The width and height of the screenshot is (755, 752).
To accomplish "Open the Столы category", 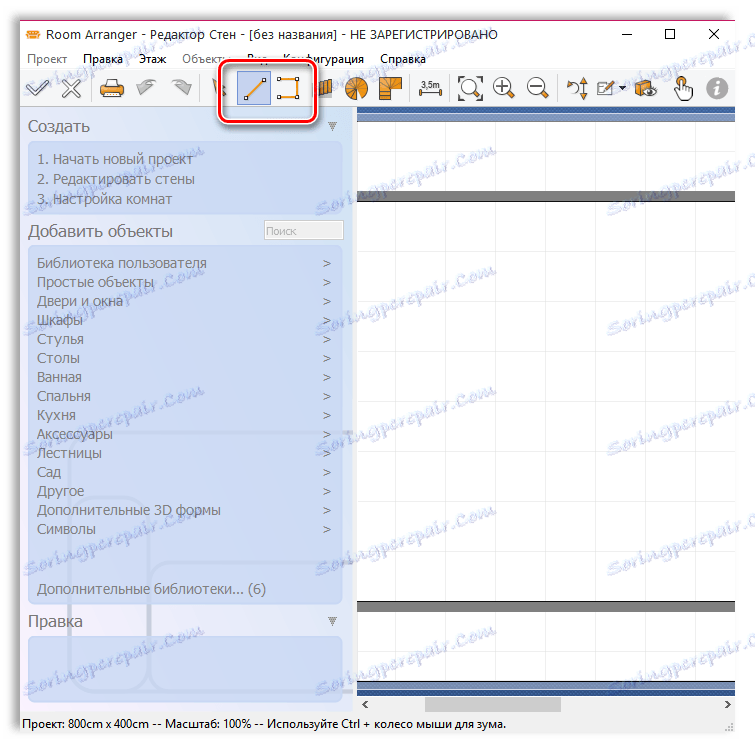I will pos(58,358).
